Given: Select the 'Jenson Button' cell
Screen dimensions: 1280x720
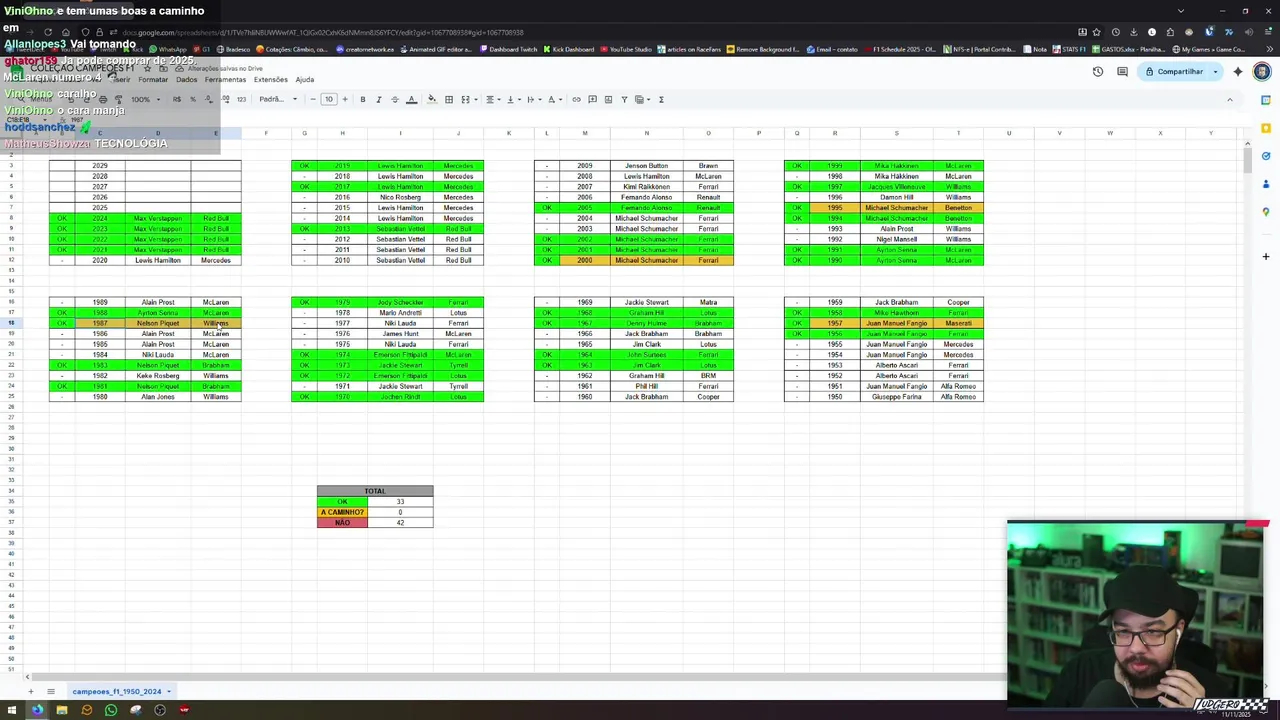Looking at the screenshot, I should point(646,165).
